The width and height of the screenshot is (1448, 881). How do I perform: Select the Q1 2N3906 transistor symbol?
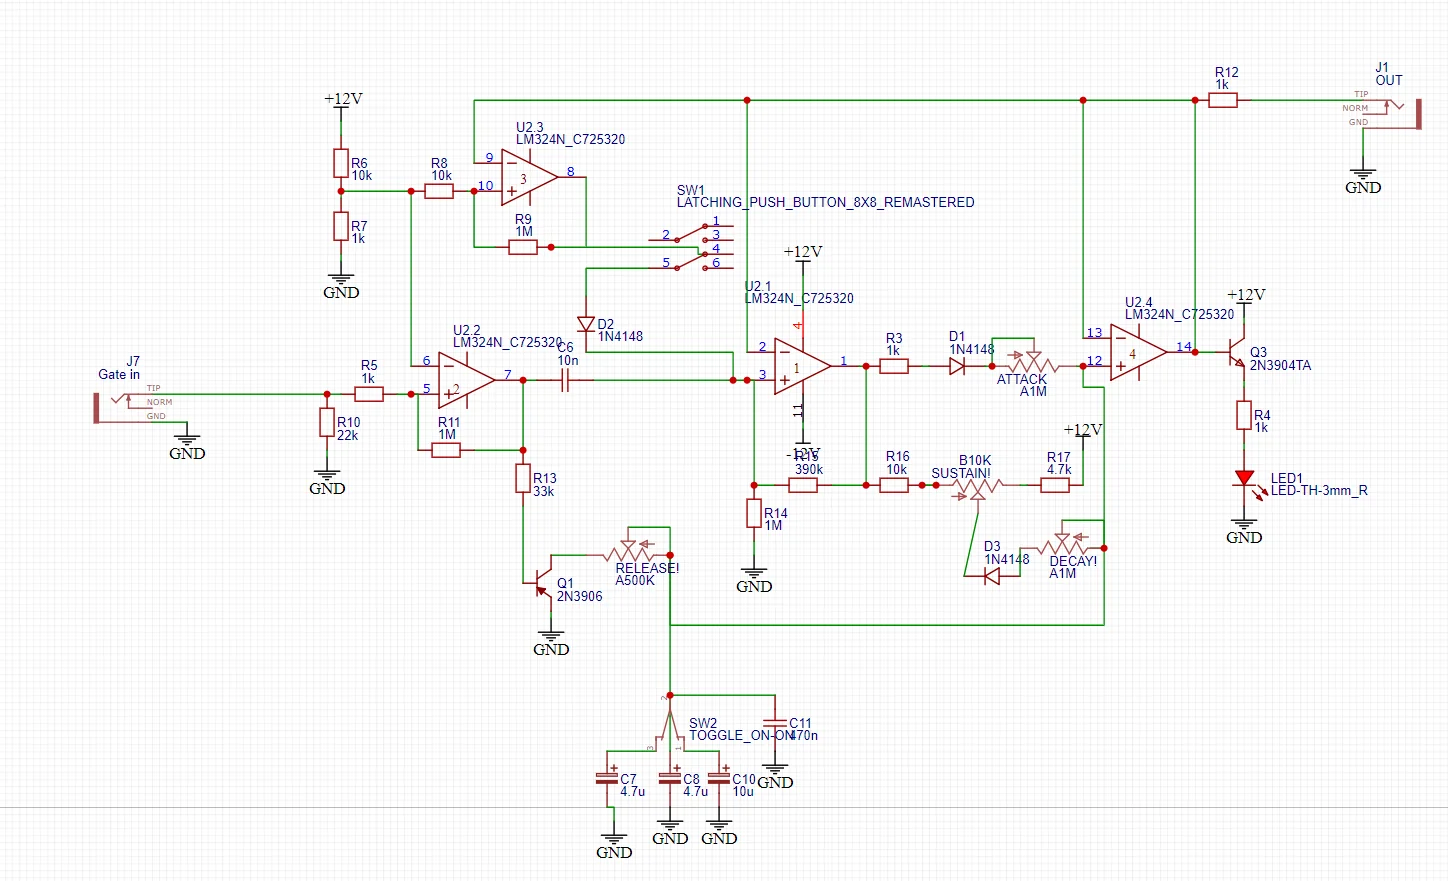541,581
